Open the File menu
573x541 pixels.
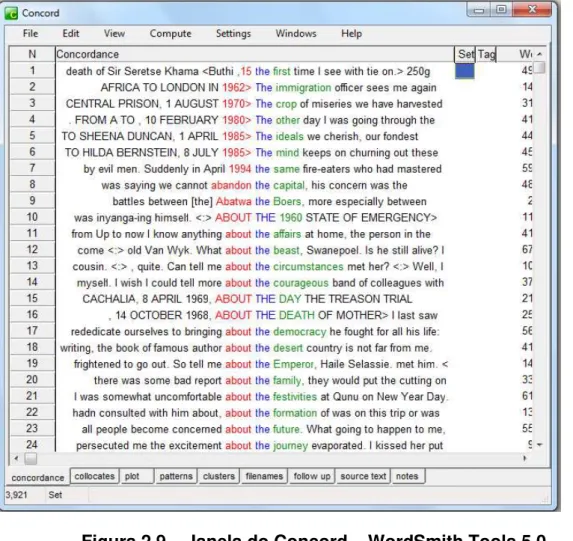point(30,34)
